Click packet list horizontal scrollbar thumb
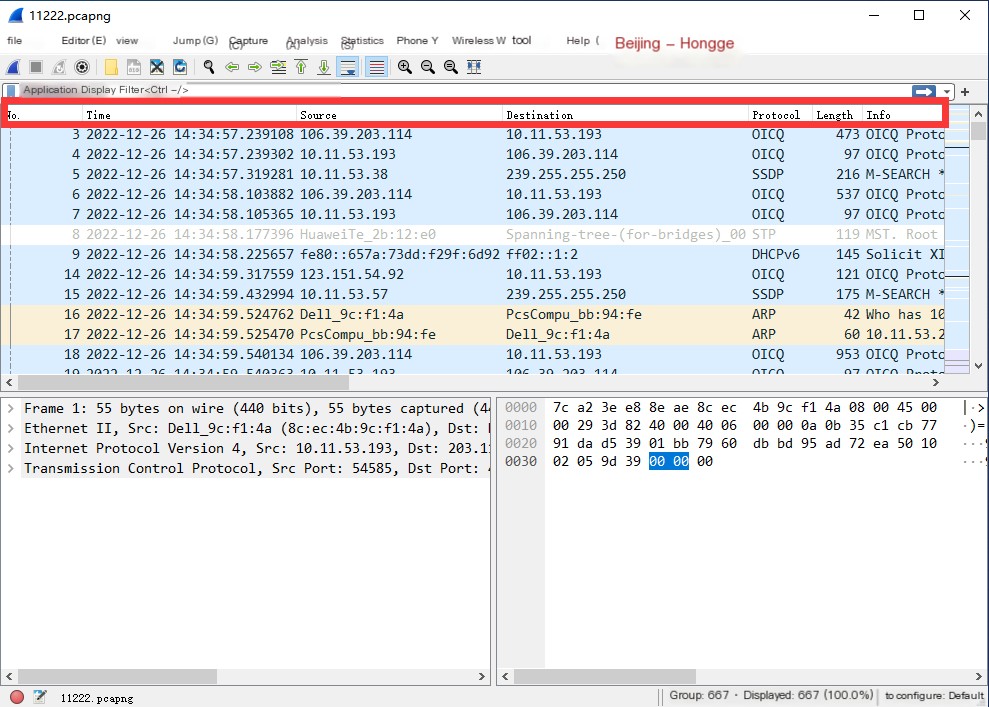 tap(183, 382)
